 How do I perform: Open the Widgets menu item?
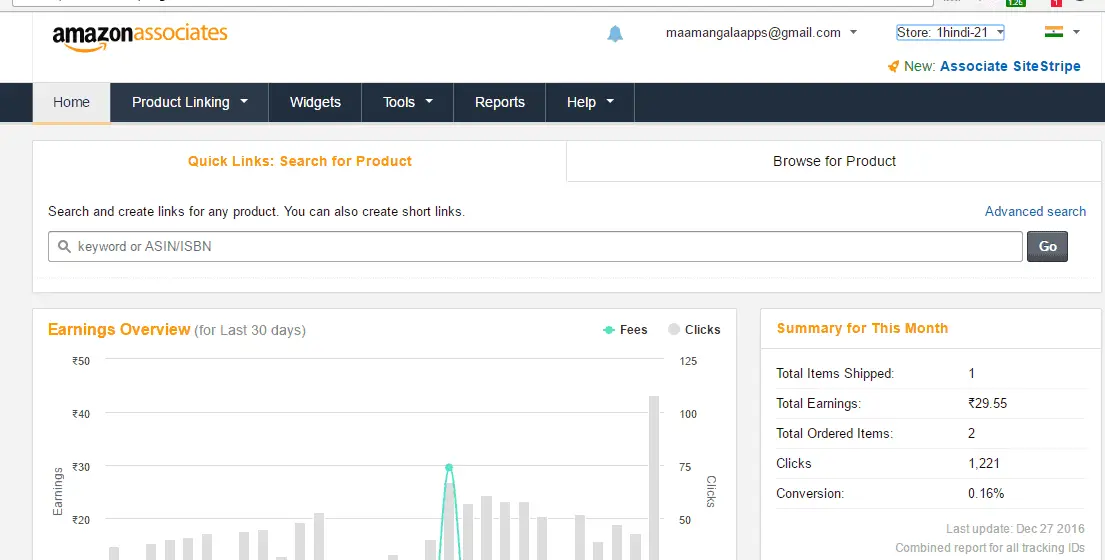pos(315,102)
